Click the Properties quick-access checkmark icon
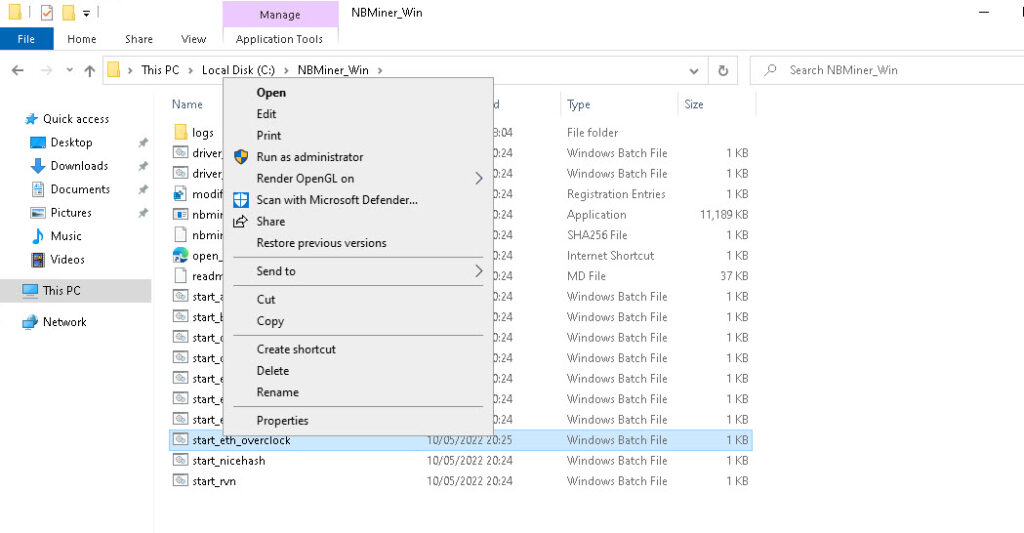1024x533 pixels. pos(46,12)
